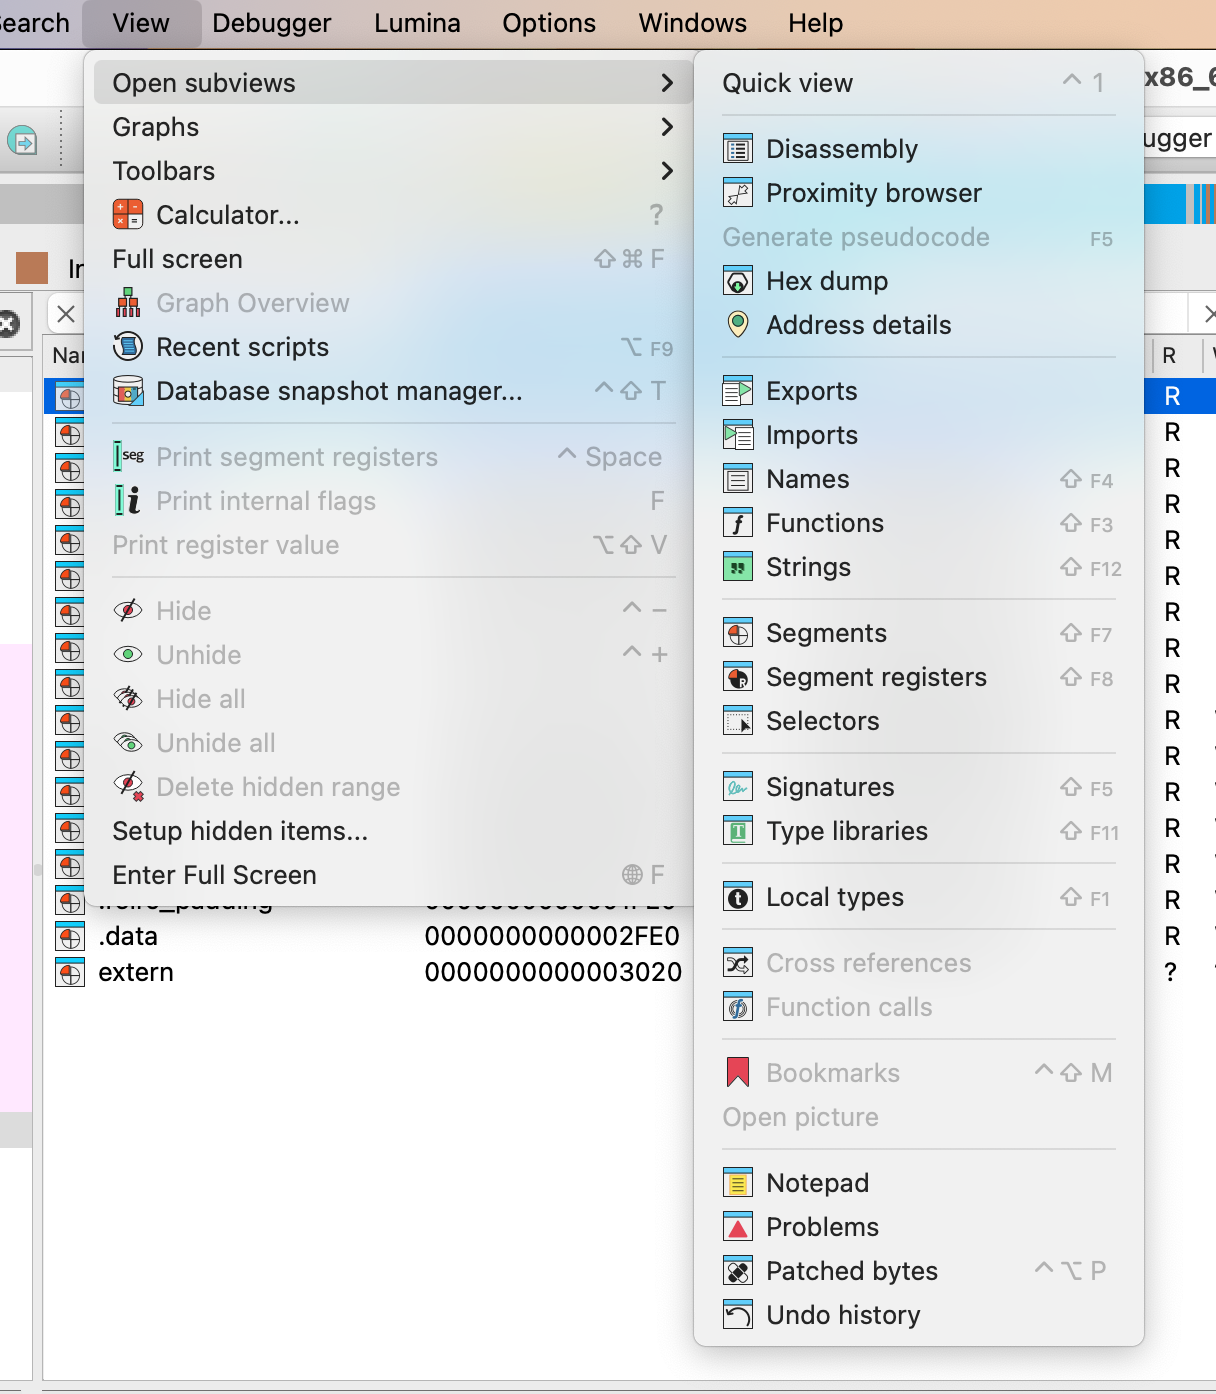Image resolution: width=1216 pixels, height=1394 pixels.
Task: Click the Functions window icon
Action: (738, 523)
